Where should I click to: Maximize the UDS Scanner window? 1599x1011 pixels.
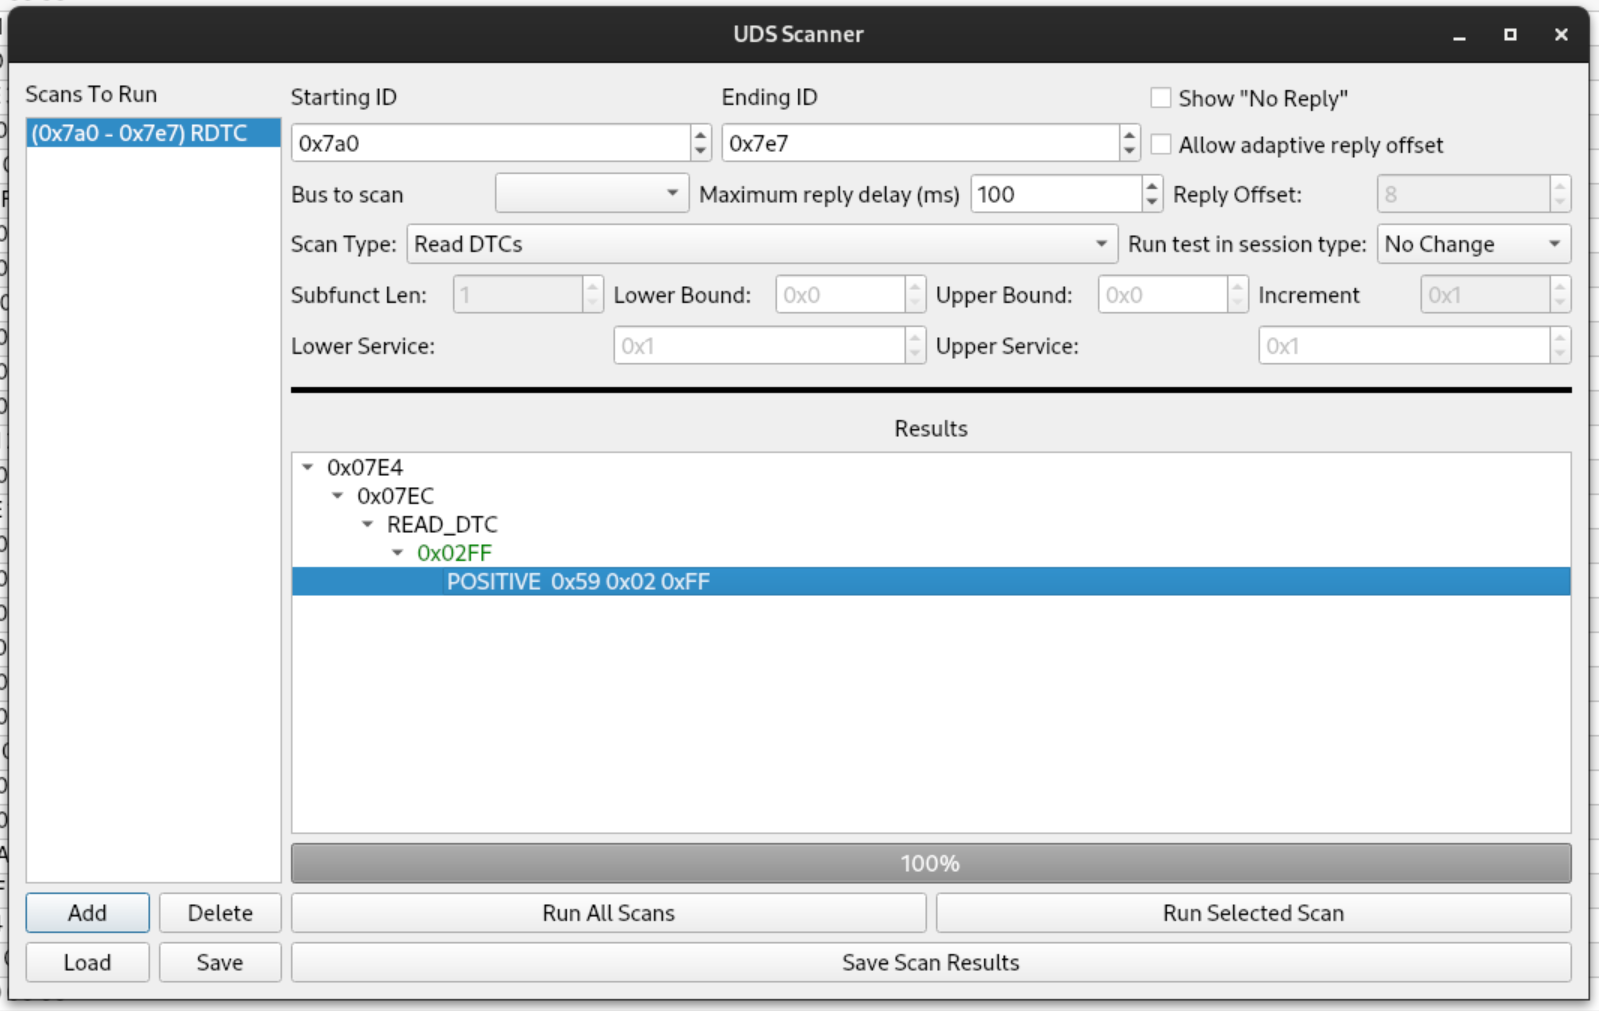click(x=1510, y=34)
